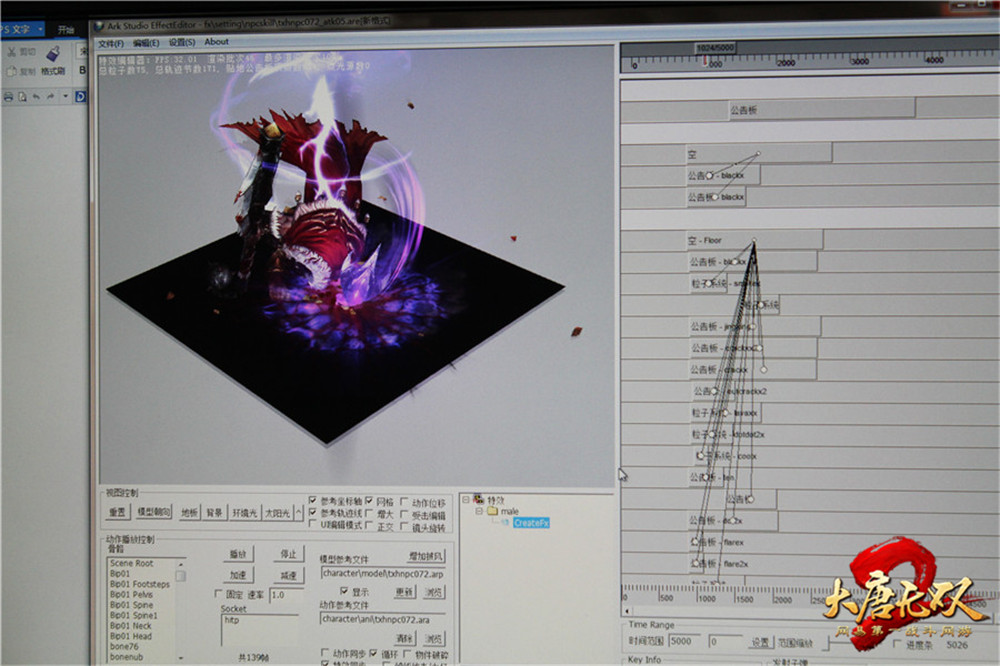Image resolution: width=1000 pixels, height=666 pixels.
Task: Toggle 固定 fixed speed checkbox
Action: click(x=219, y=594)
